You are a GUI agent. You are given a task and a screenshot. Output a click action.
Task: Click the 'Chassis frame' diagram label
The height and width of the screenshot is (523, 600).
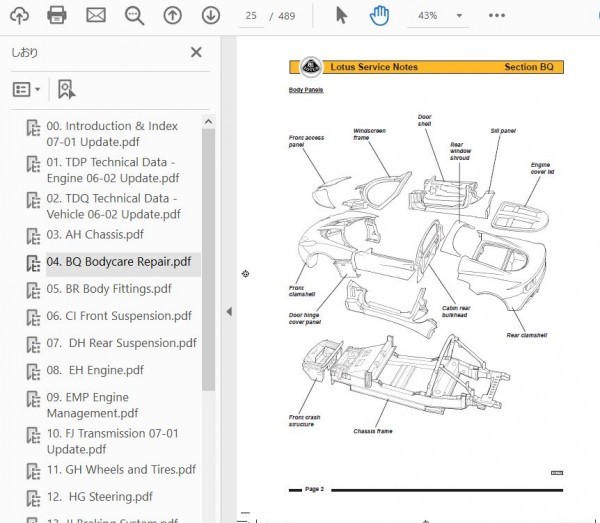[373, 431]
